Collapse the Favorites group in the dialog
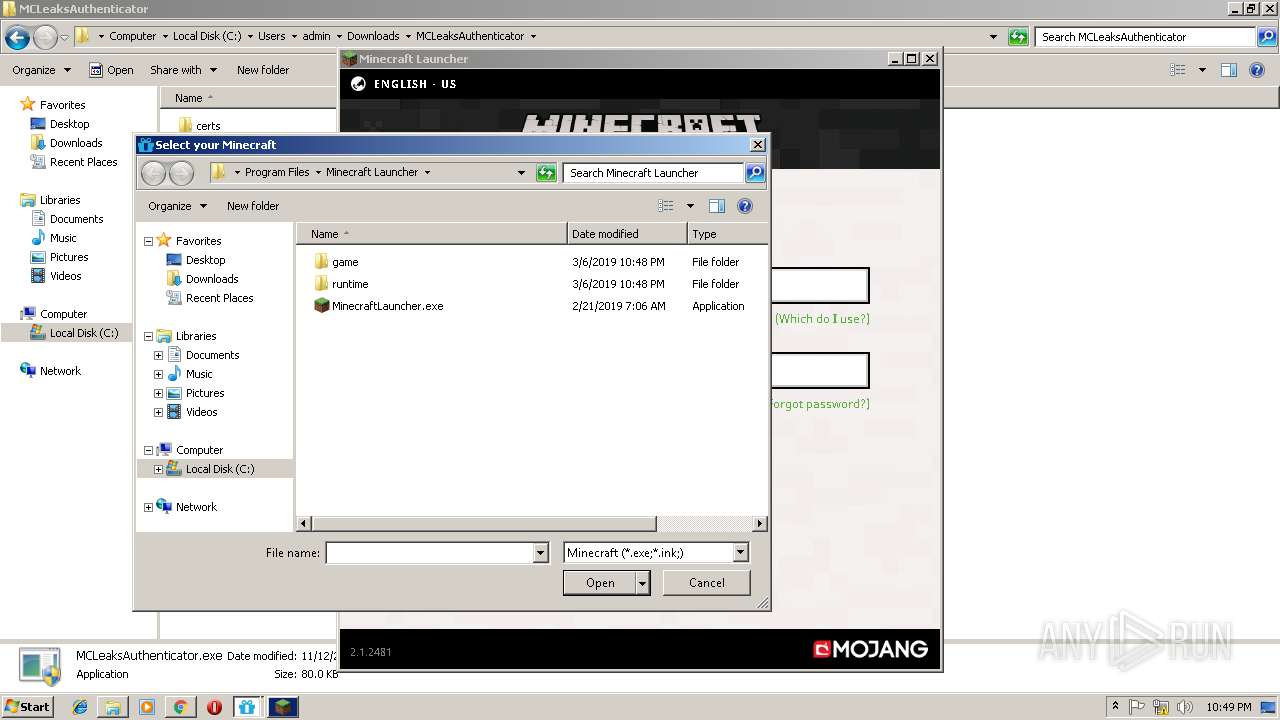Viewport: 1280px width, 720px height. click(x=148, y=241)
